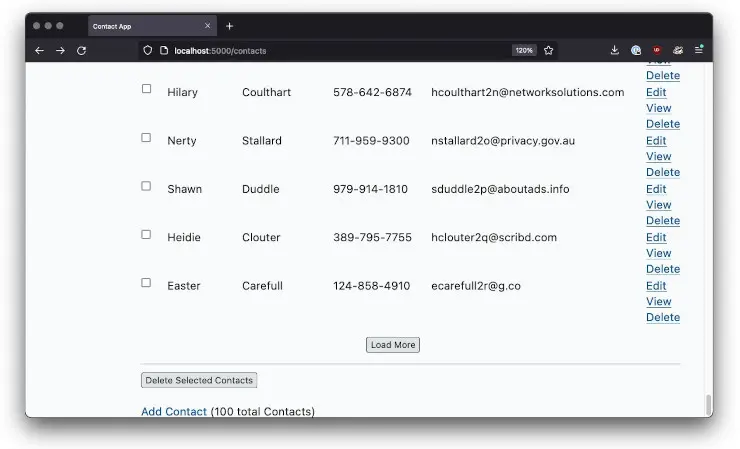This screenshot has height=449, width=740.
Task: Open the Firefox application menu icon
Action: [x=699, y=50]
